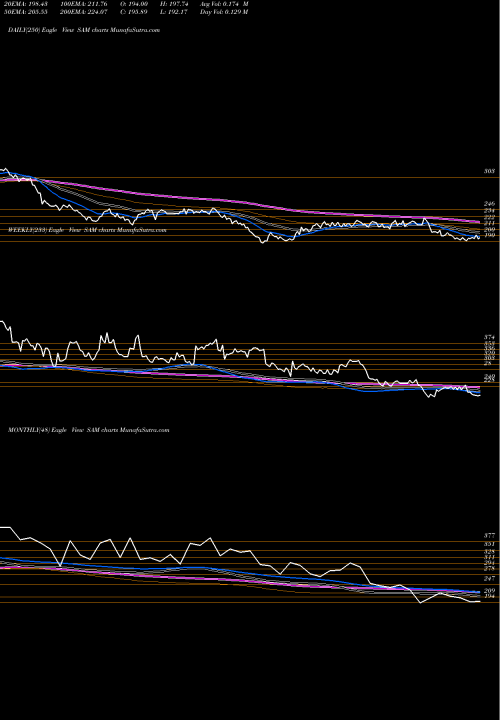Click the 50EMA value readout
The height and width of the screenshot is (720, 500).
[x=26, y=12]
